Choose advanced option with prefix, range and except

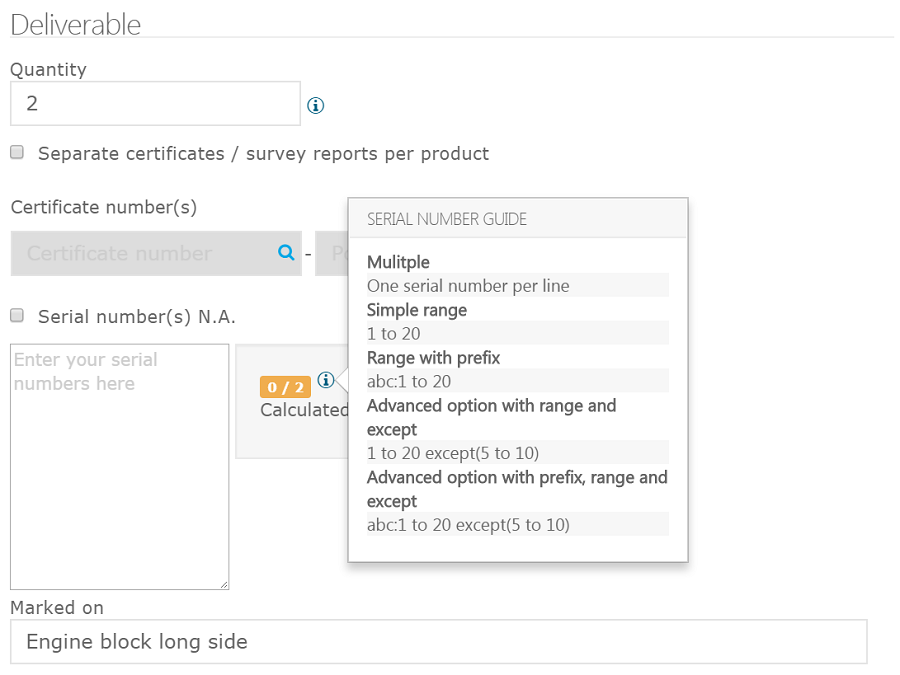click(x=517, y=489)
